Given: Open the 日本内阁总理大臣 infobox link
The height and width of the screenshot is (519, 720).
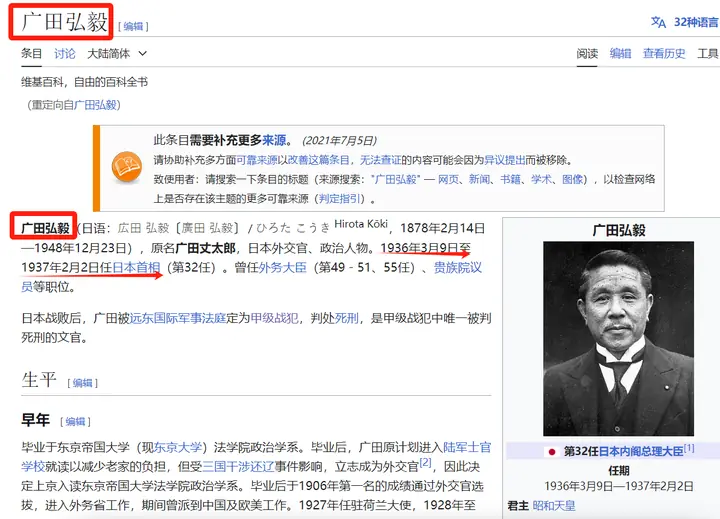Looking at the screenshot, I should coord(641,452).
